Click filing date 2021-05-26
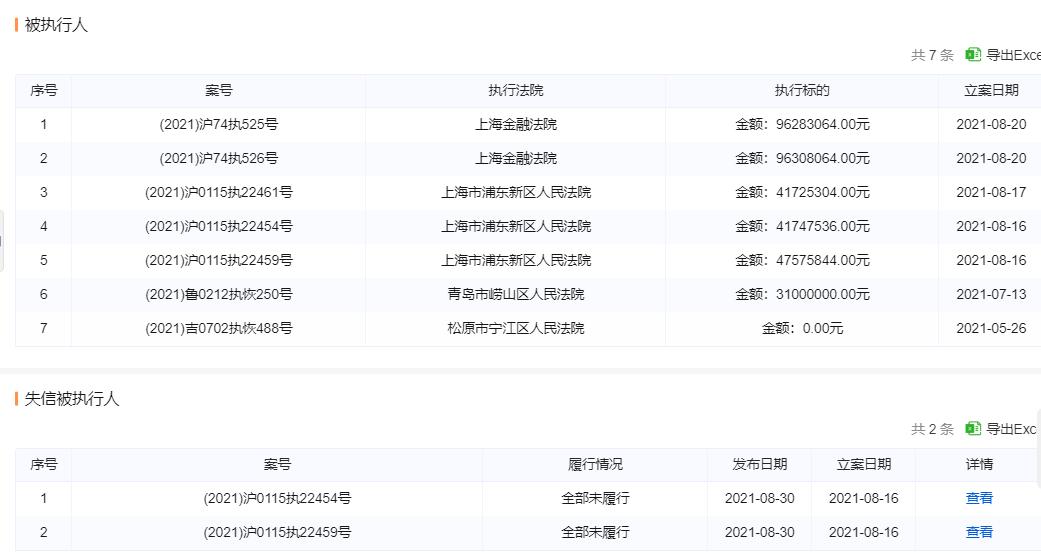 (991, 327)
